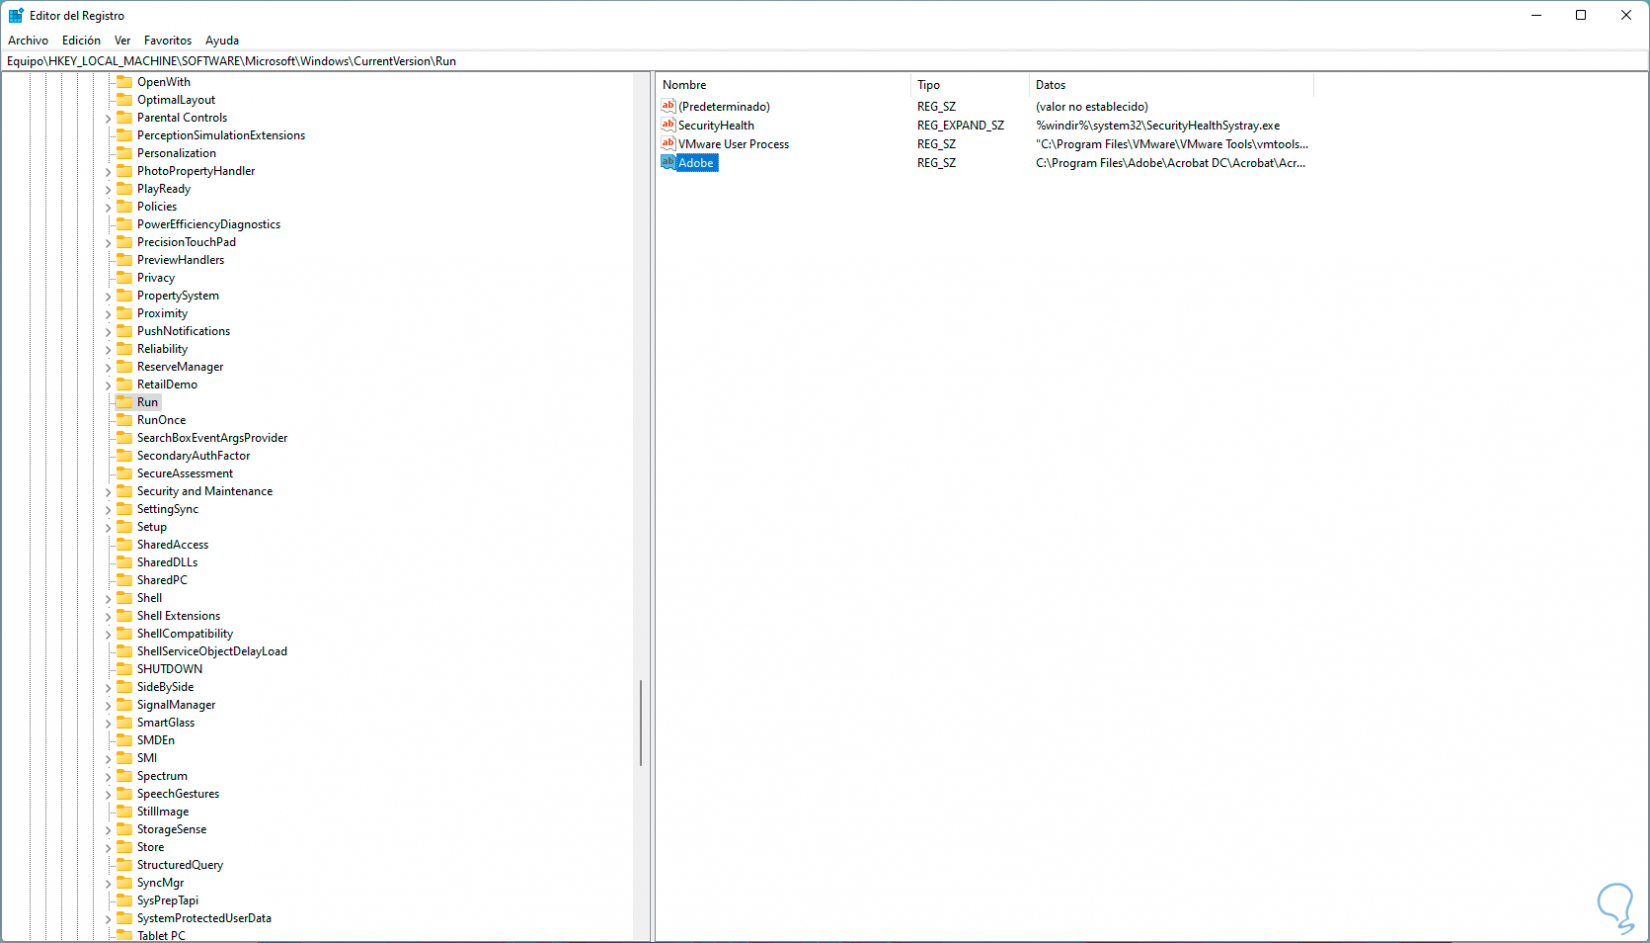Expand the PhotoPropertyHandler key

click(x=108, y=171)
